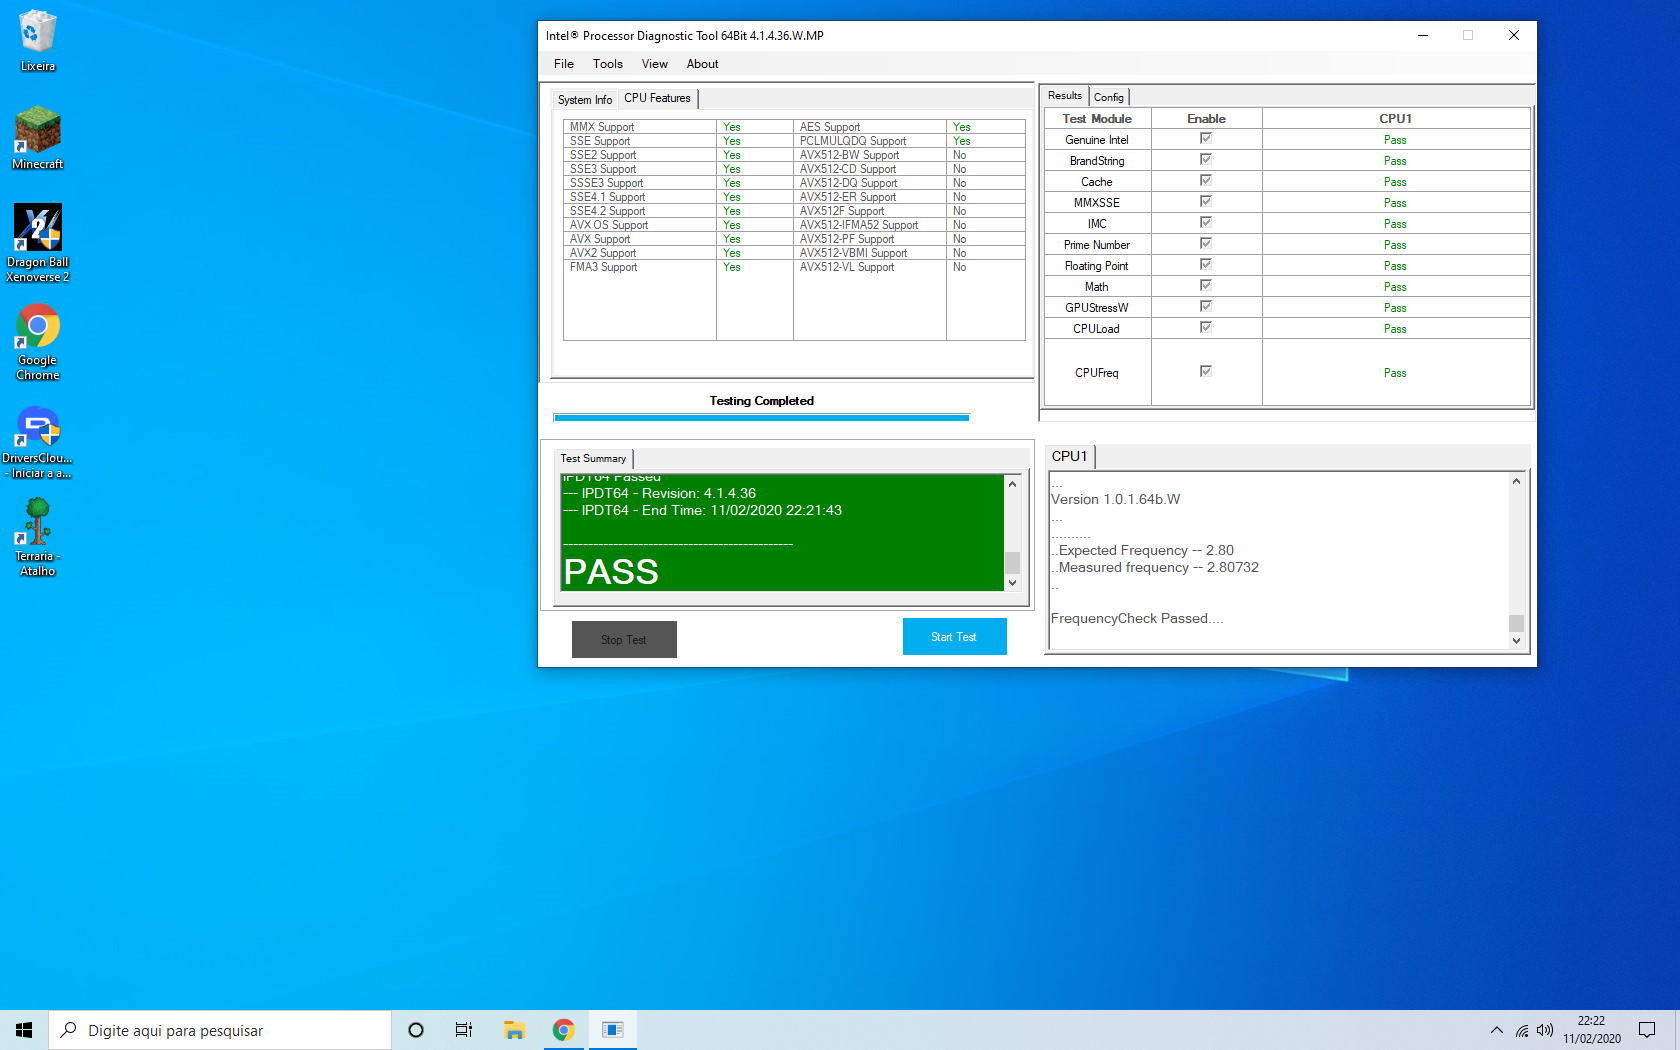This screenshot has height=1050, width=1680.
Task: Click the Start Test button
Action: (954, 637)
